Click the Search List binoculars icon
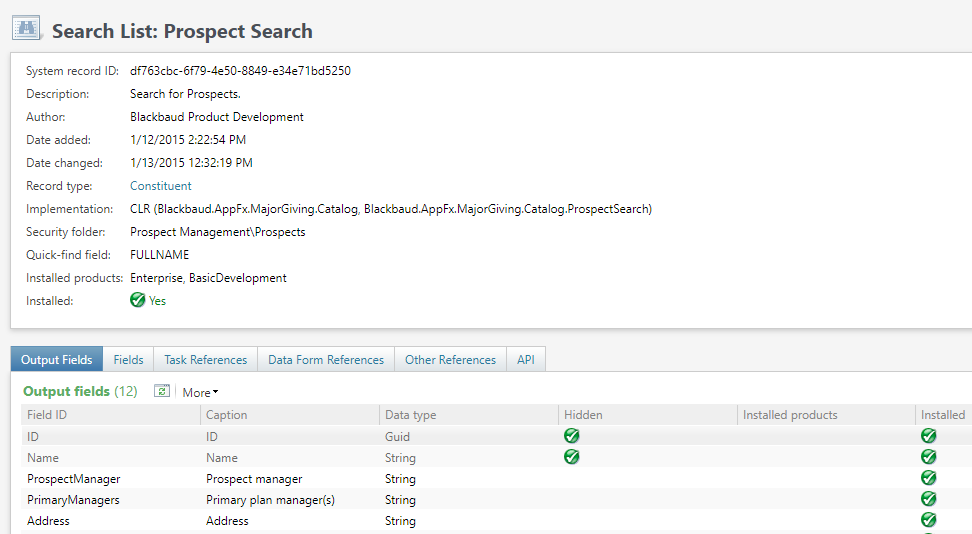This screenshot has height=534, width=972. (27, 28)
